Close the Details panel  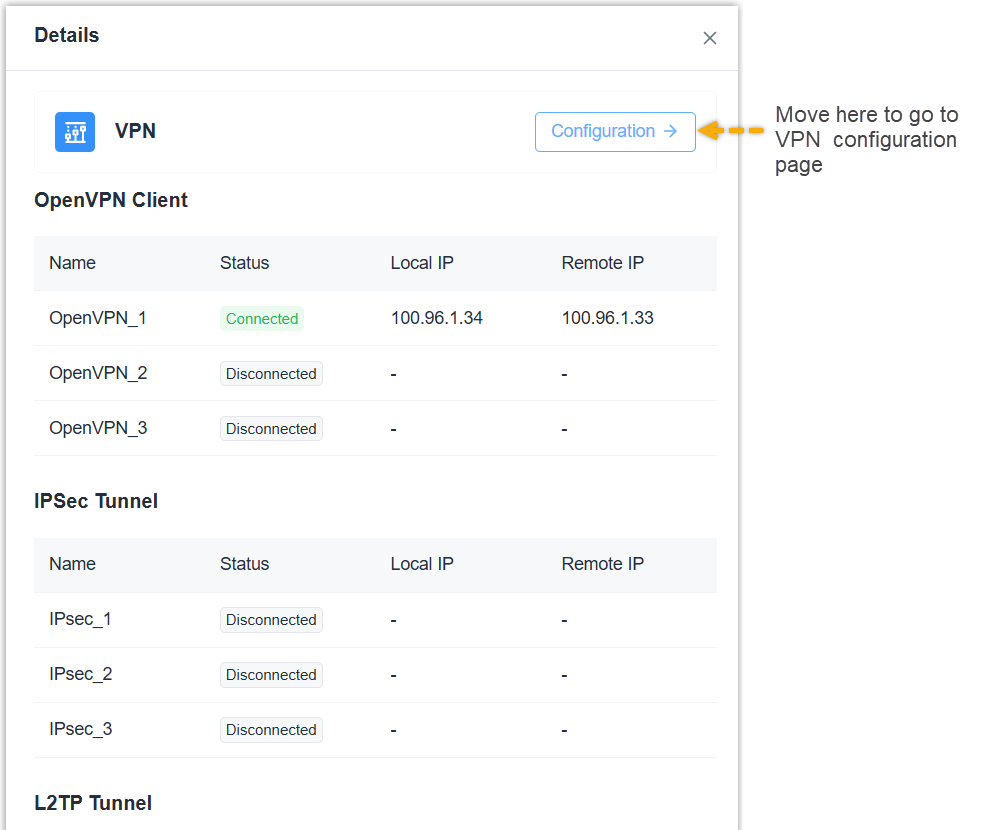[710, 38]
